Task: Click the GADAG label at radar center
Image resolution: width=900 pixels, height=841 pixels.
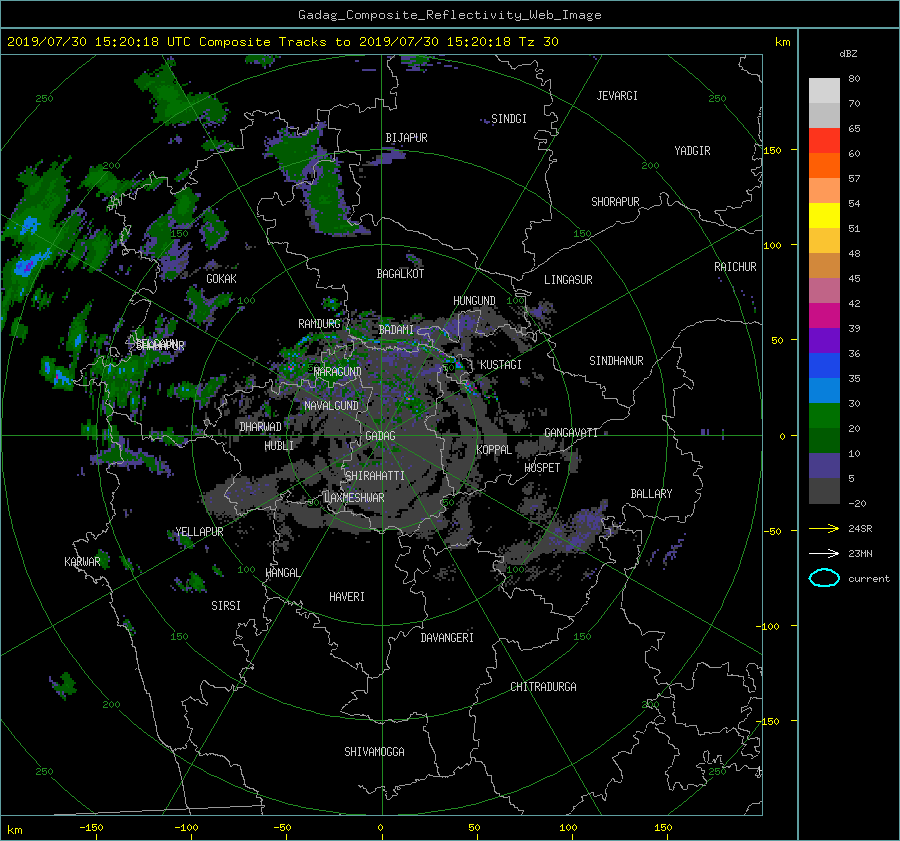Action: pyautogui.click(x=380, y=436)
